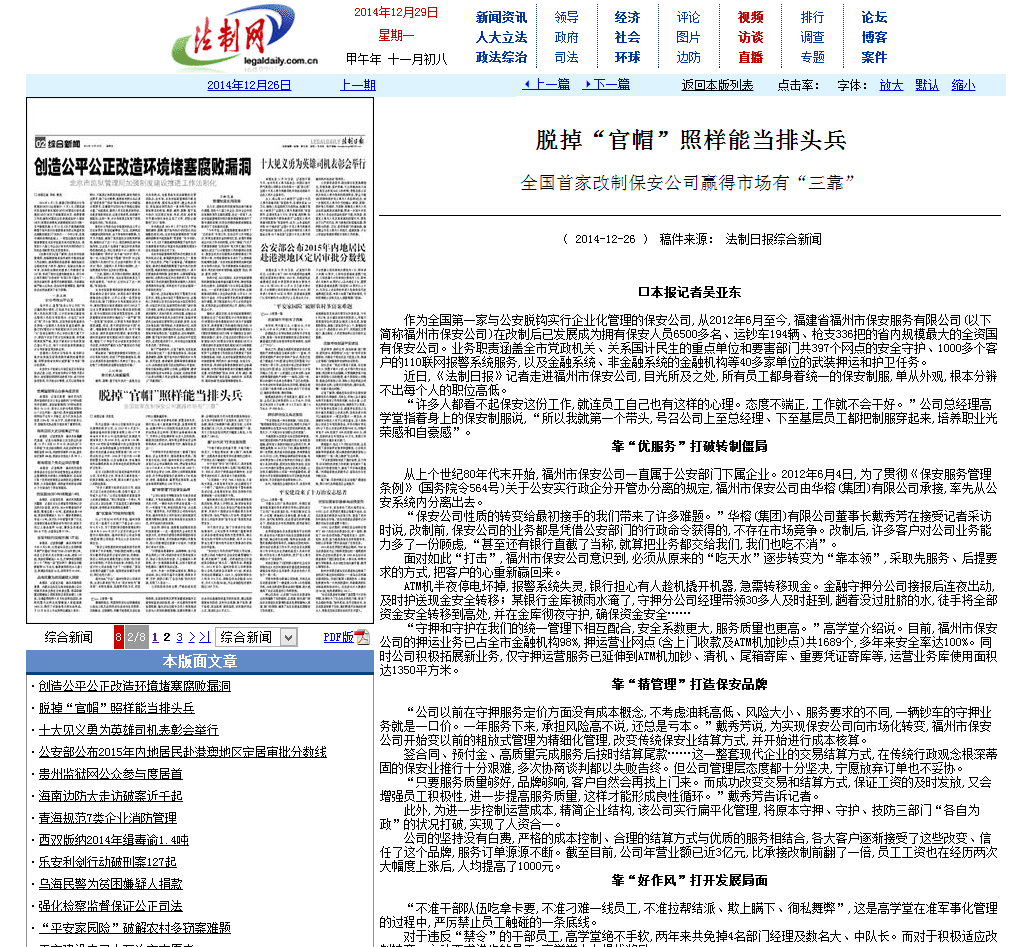Viewport: 1026px width, 947px height.
Task: Open article 脱掉“官帽”照样能当排头兵 in list
Action: tap(116, 708)
